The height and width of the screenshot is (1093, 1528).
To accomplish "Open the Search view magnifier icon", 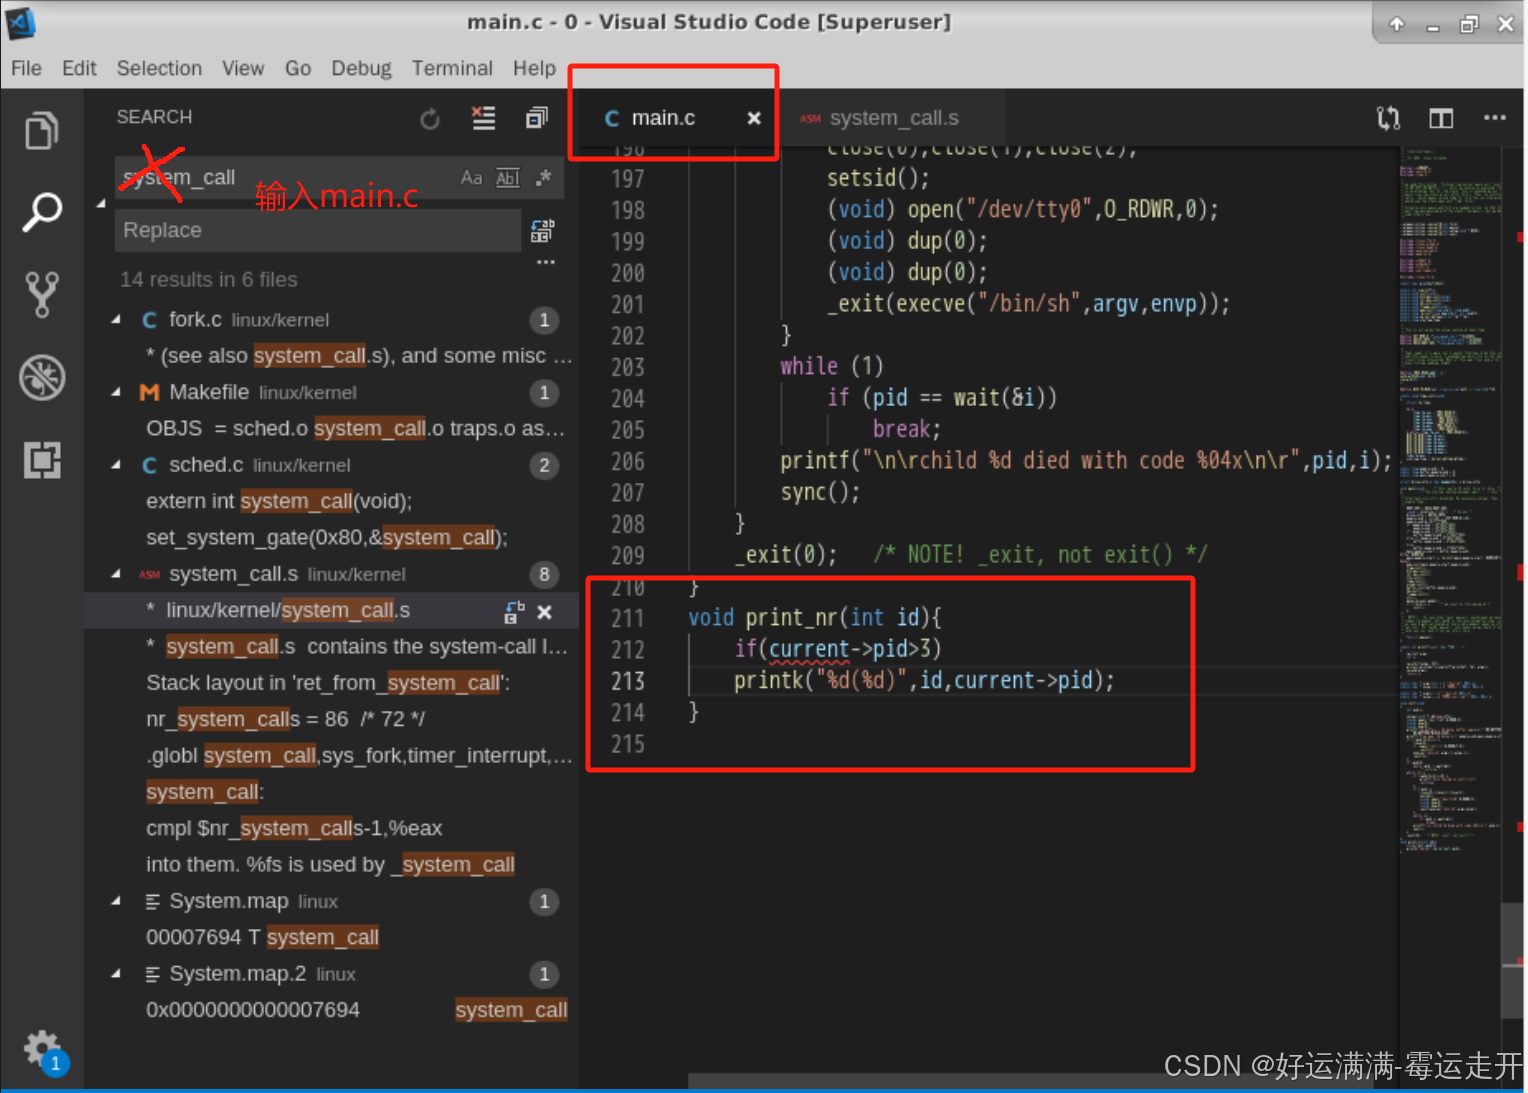I will (x=41, y=211).
